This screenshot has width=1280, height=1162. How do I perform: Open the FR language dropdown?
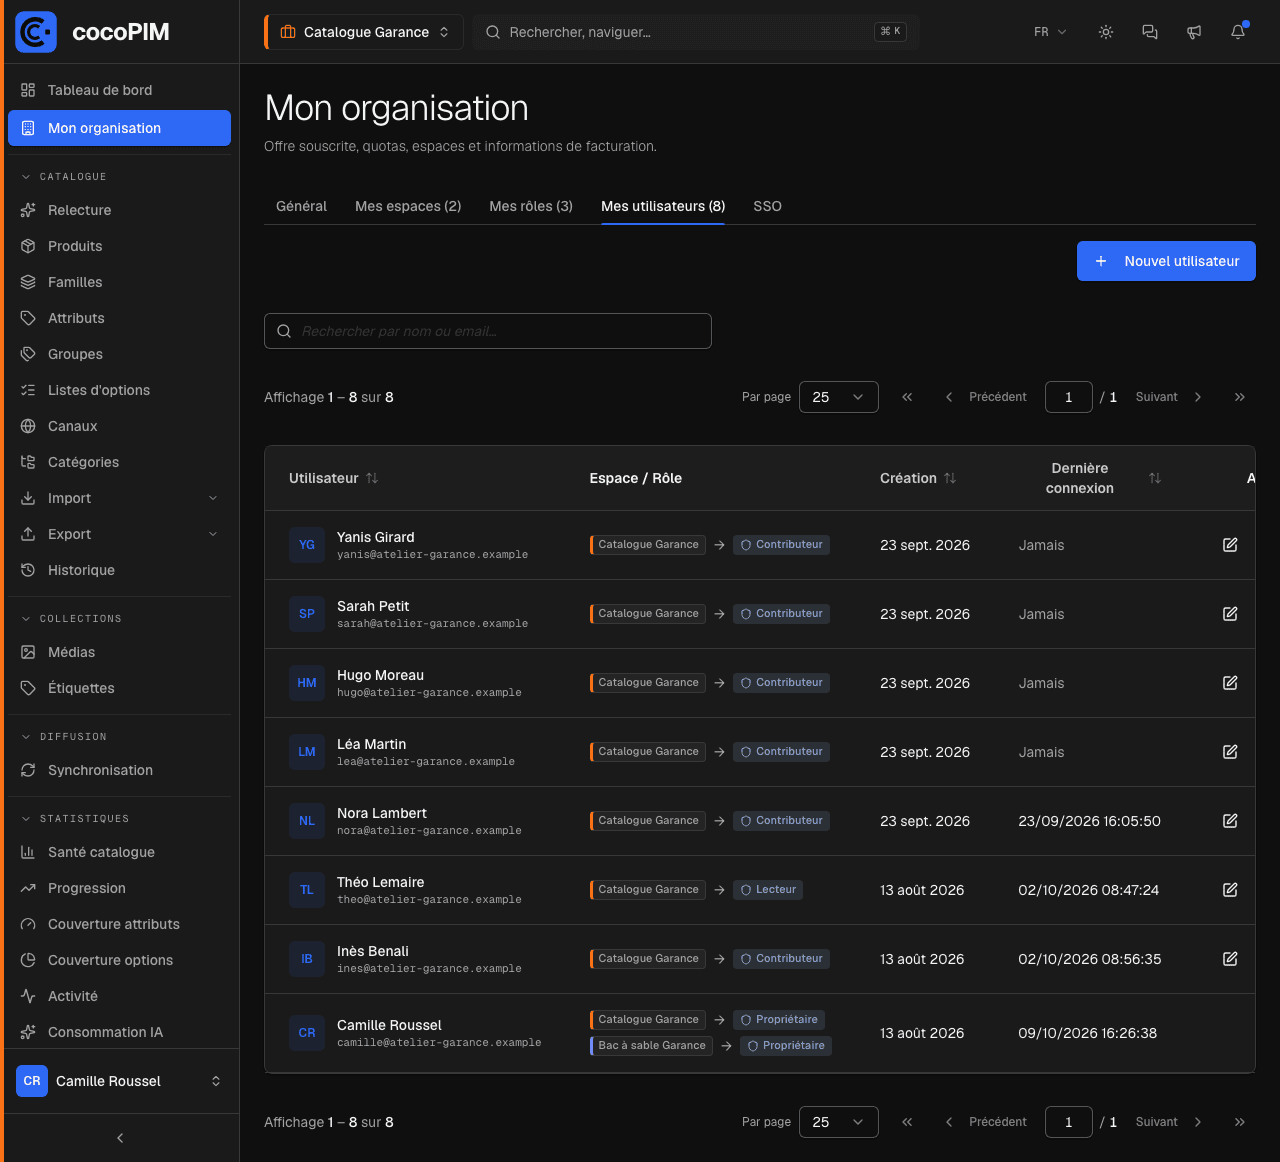pyautogui.click(x=1050, y=32)
